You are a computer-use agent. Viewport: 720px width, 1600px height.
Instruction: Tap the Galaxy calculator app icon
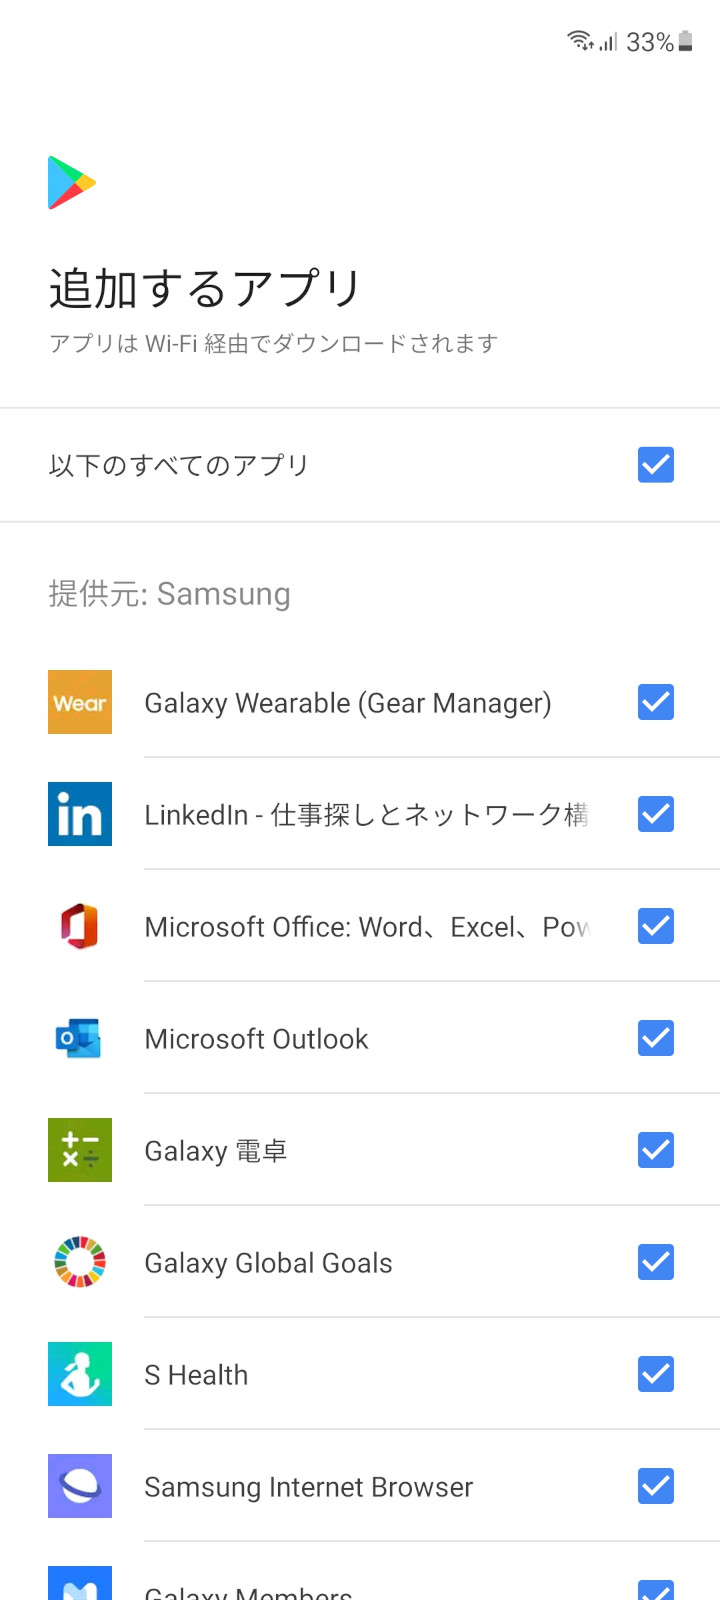pos(80,1150)
